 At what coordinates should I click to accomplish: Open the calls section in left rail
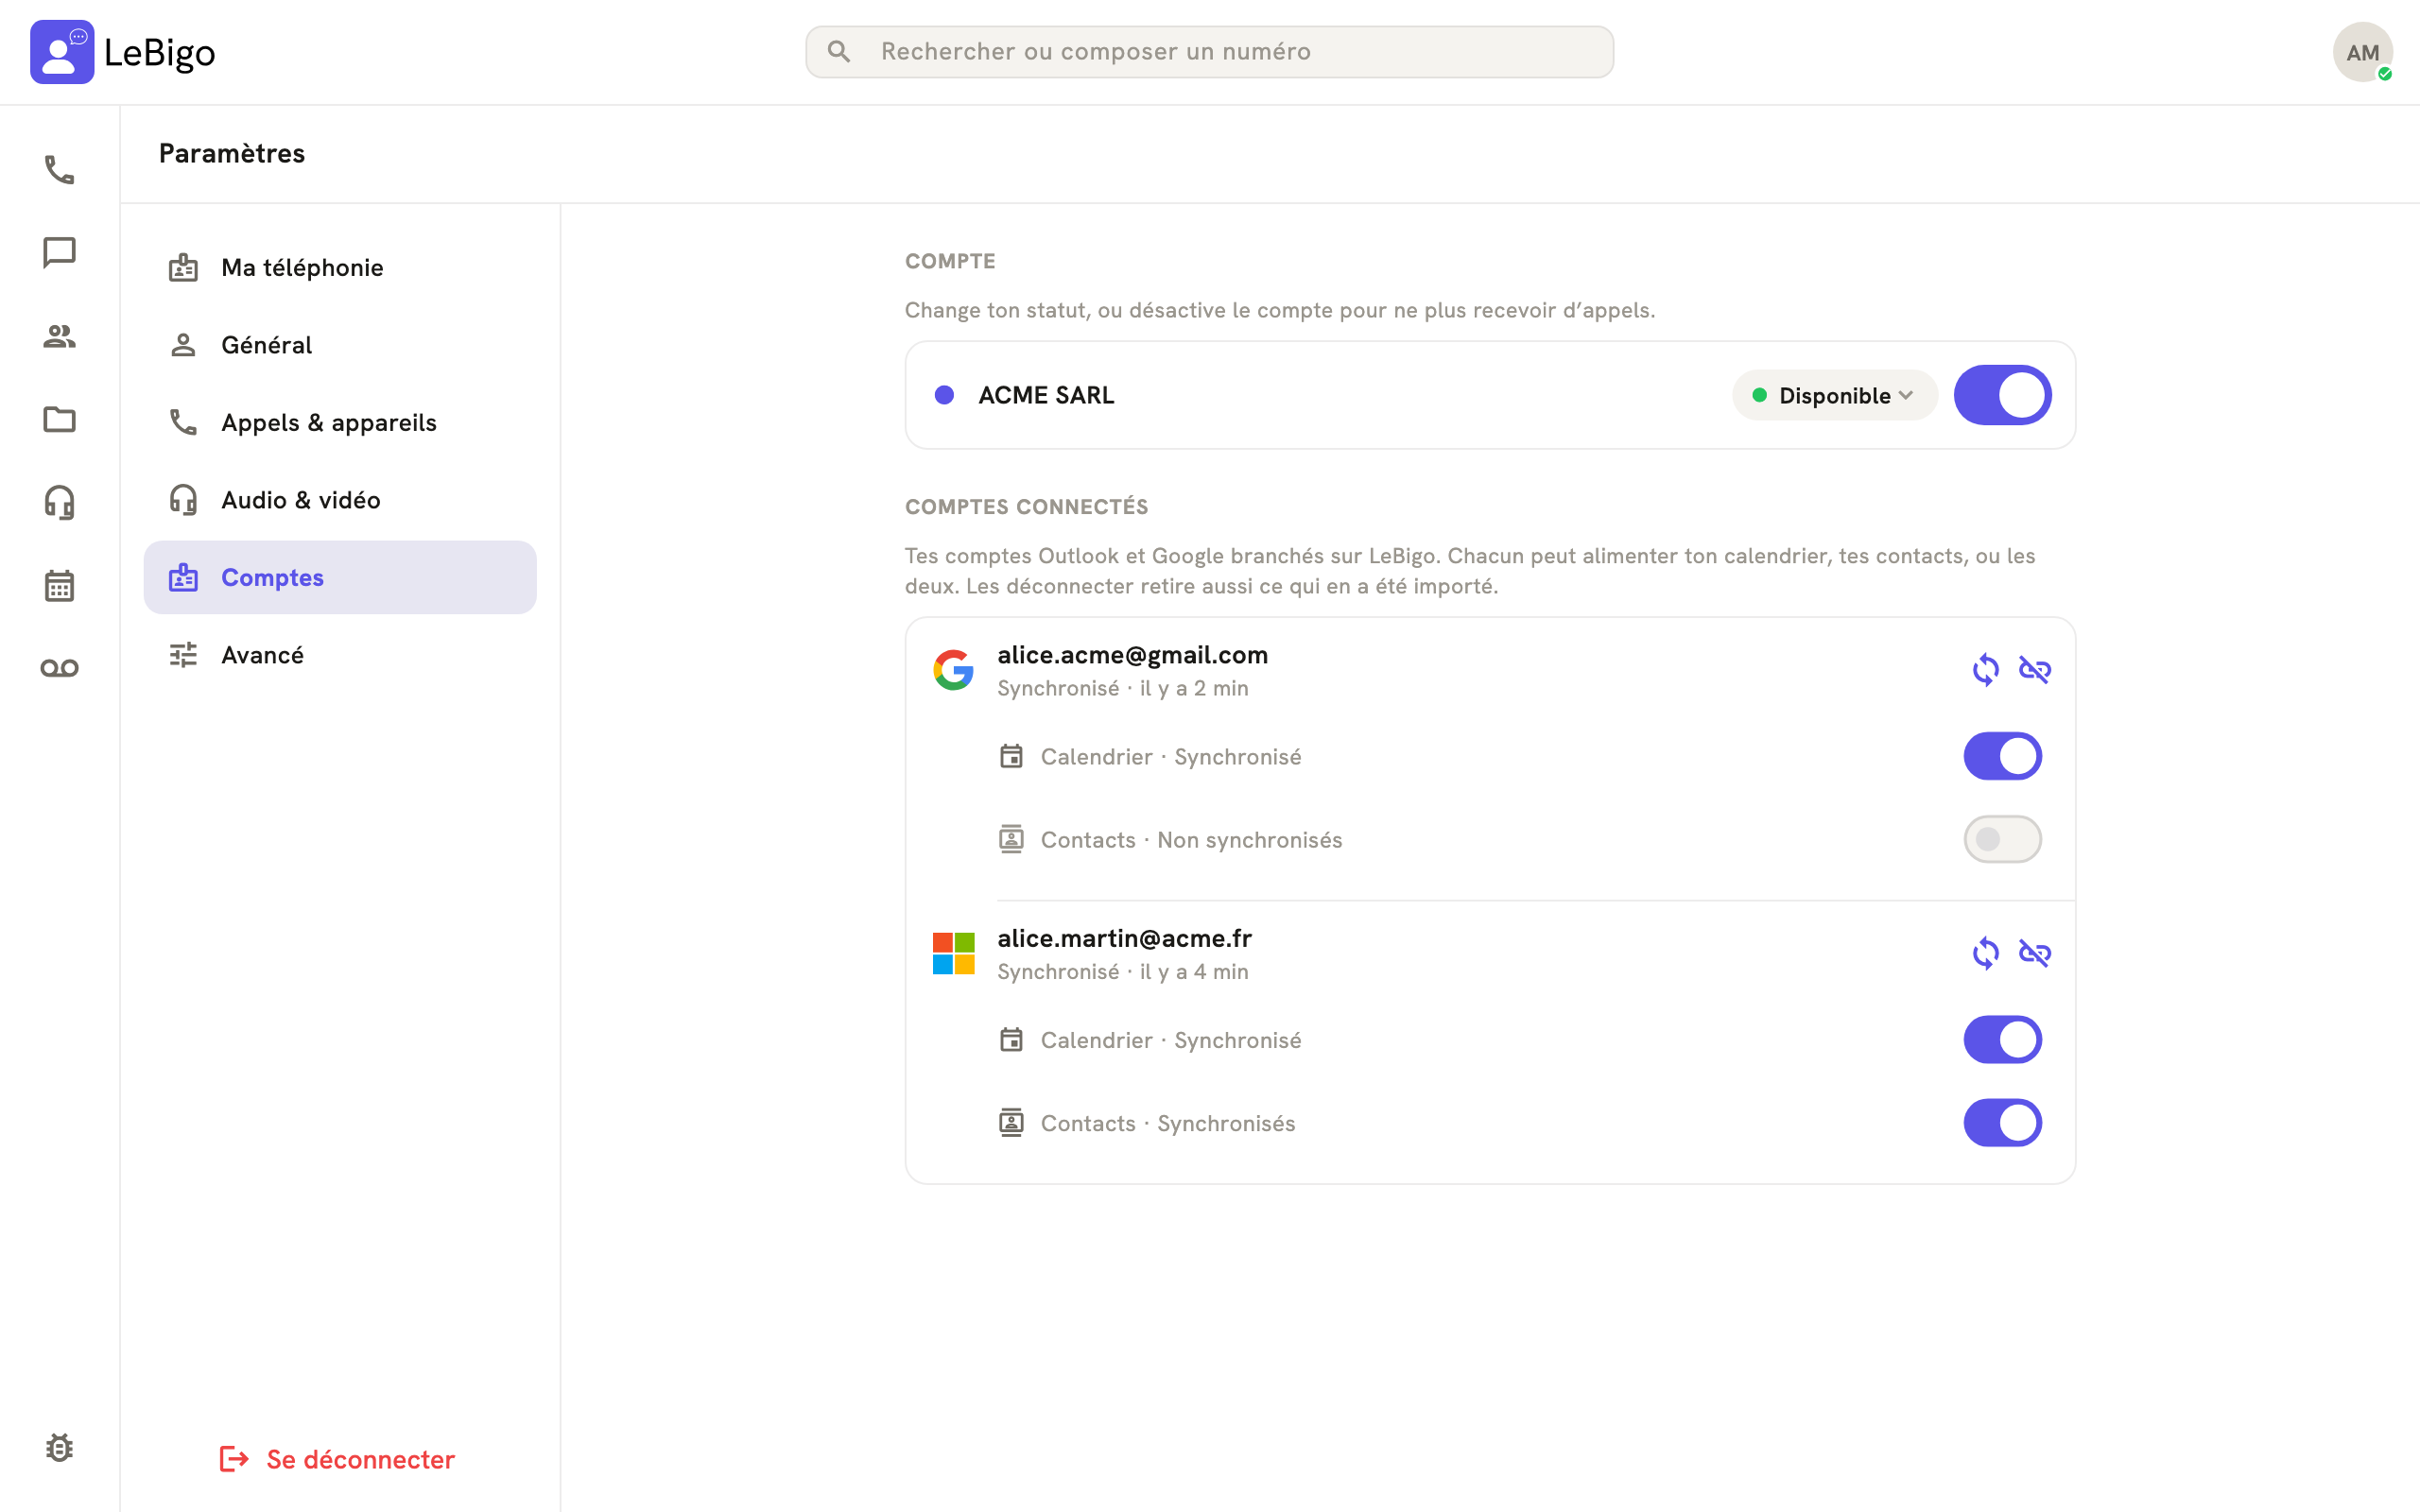click(60, 170)
